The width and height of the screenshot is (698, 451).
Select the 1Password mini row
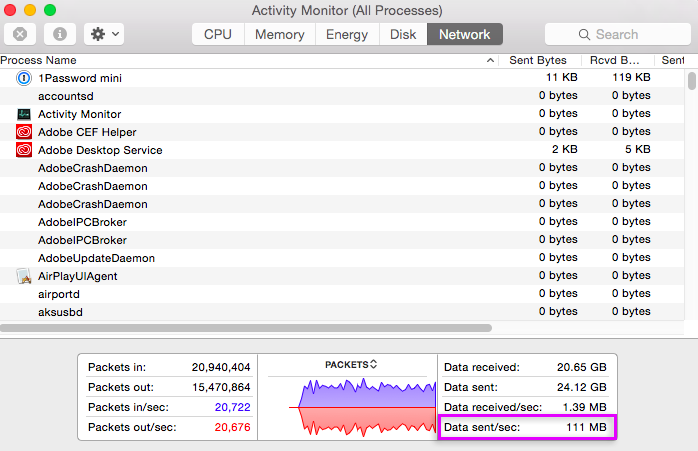point(342,78)
